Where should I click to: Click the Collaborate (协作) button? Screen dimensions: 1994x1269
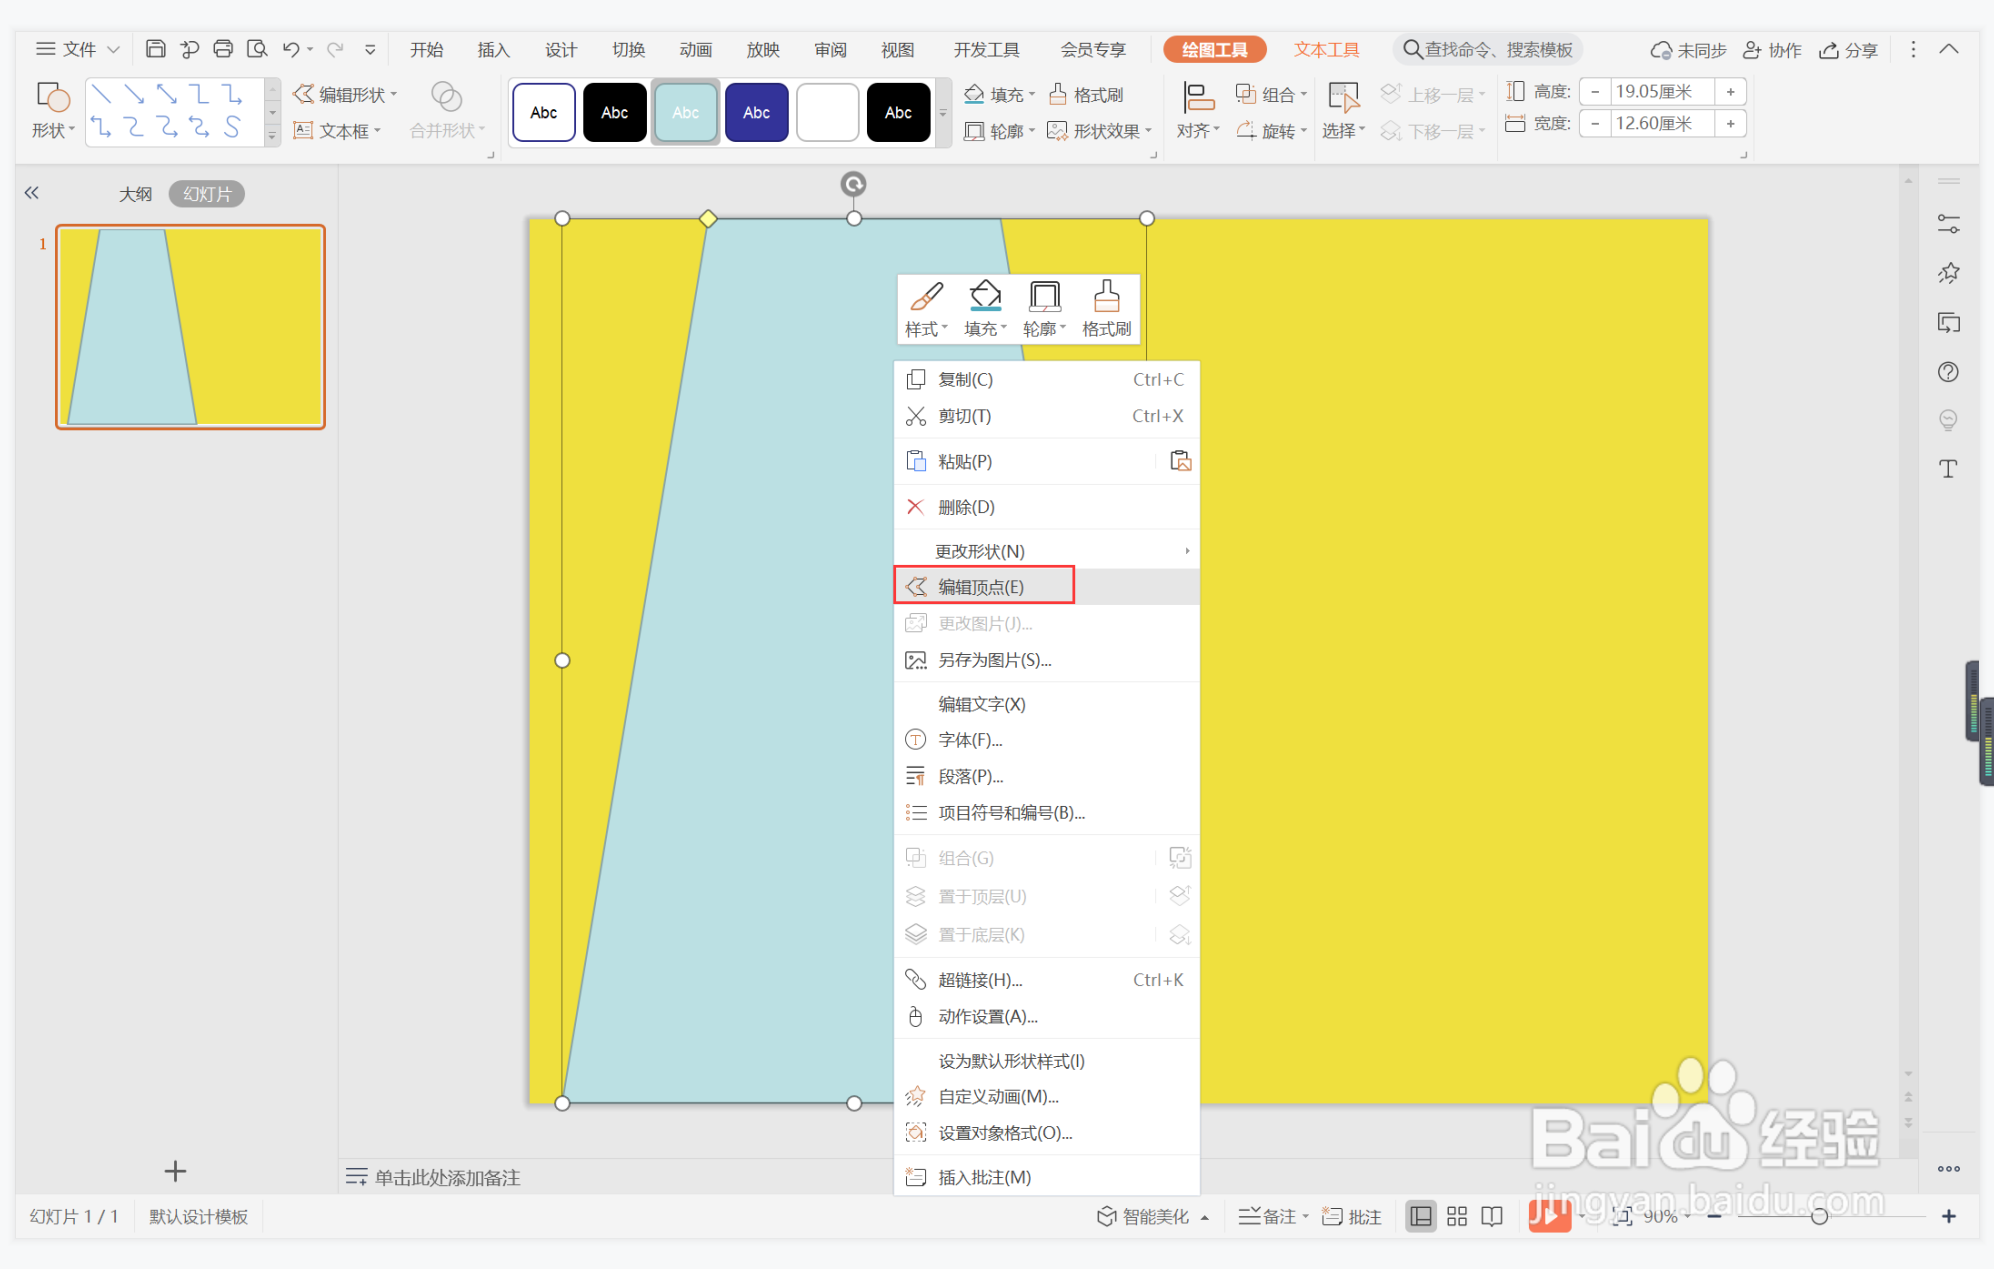click(1772, 50)
